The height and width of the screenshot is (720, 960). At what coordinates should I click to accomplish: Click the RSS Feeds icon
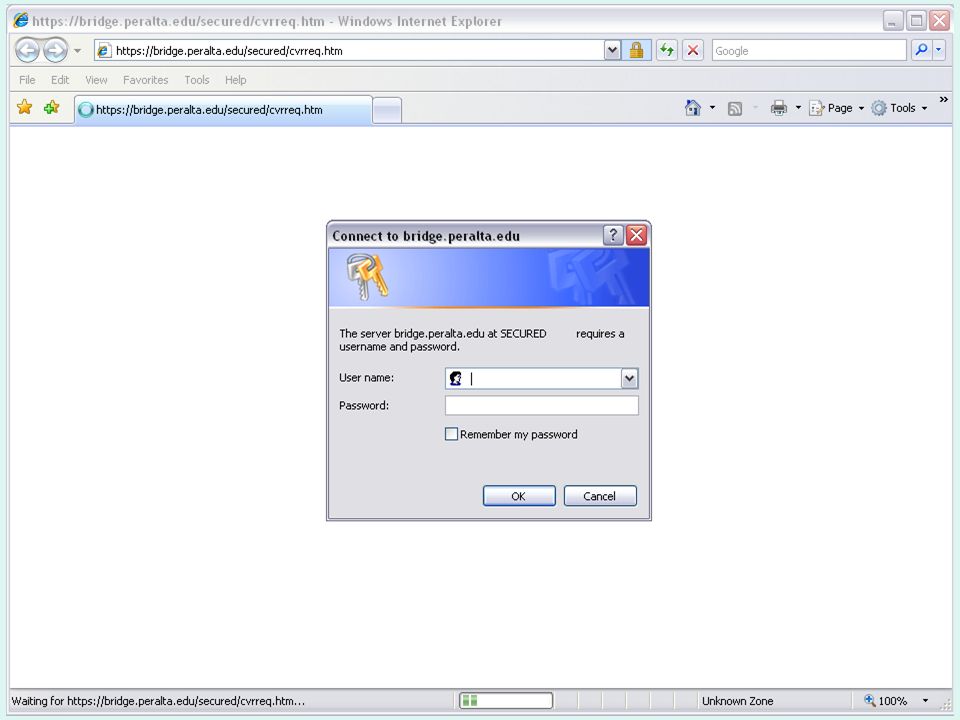point(735,108)
